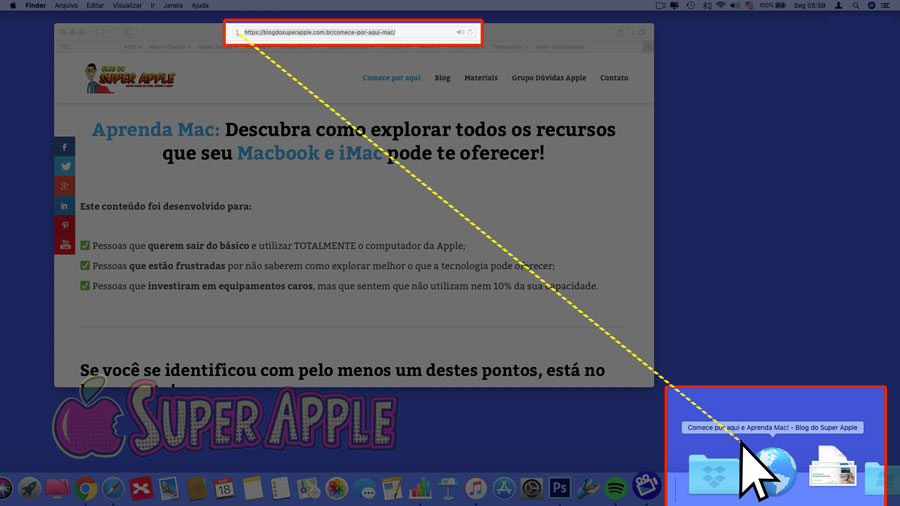Open the 'Grupo Dúvidas Apple' link
900x506 pixels.
tap(549, 78)
